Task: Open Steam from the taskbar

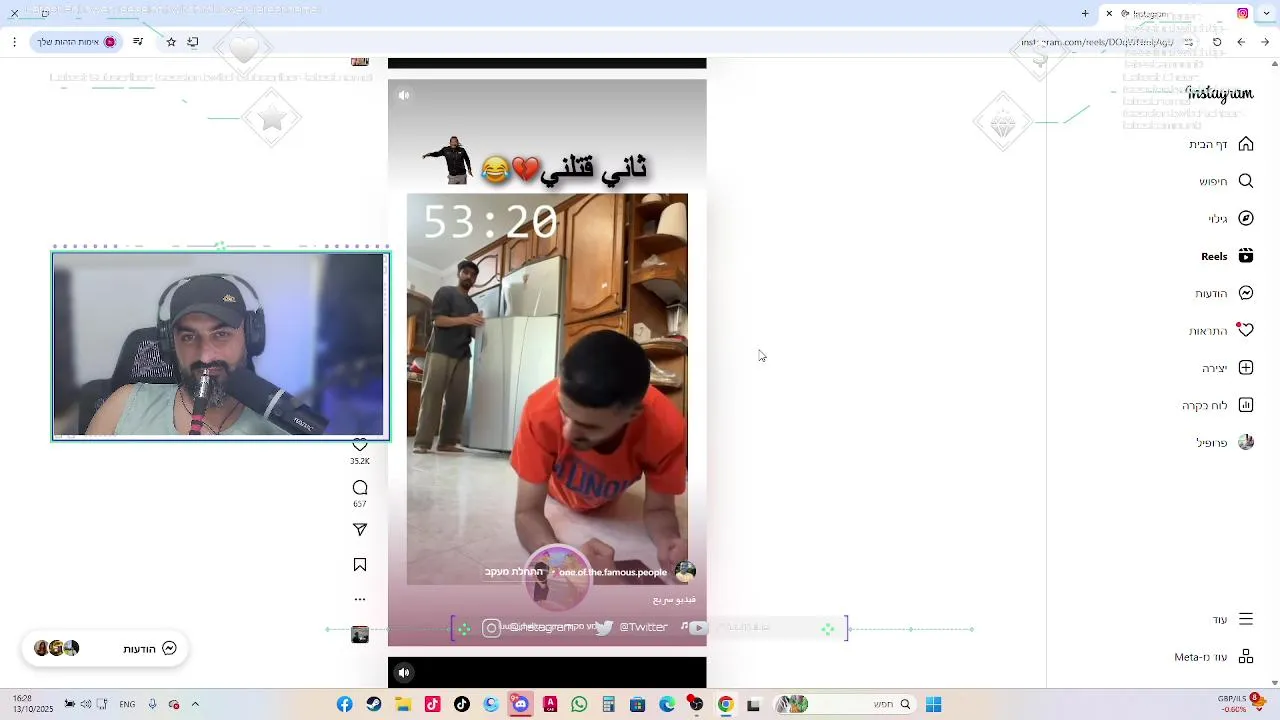Action: (x=373, y=705)
